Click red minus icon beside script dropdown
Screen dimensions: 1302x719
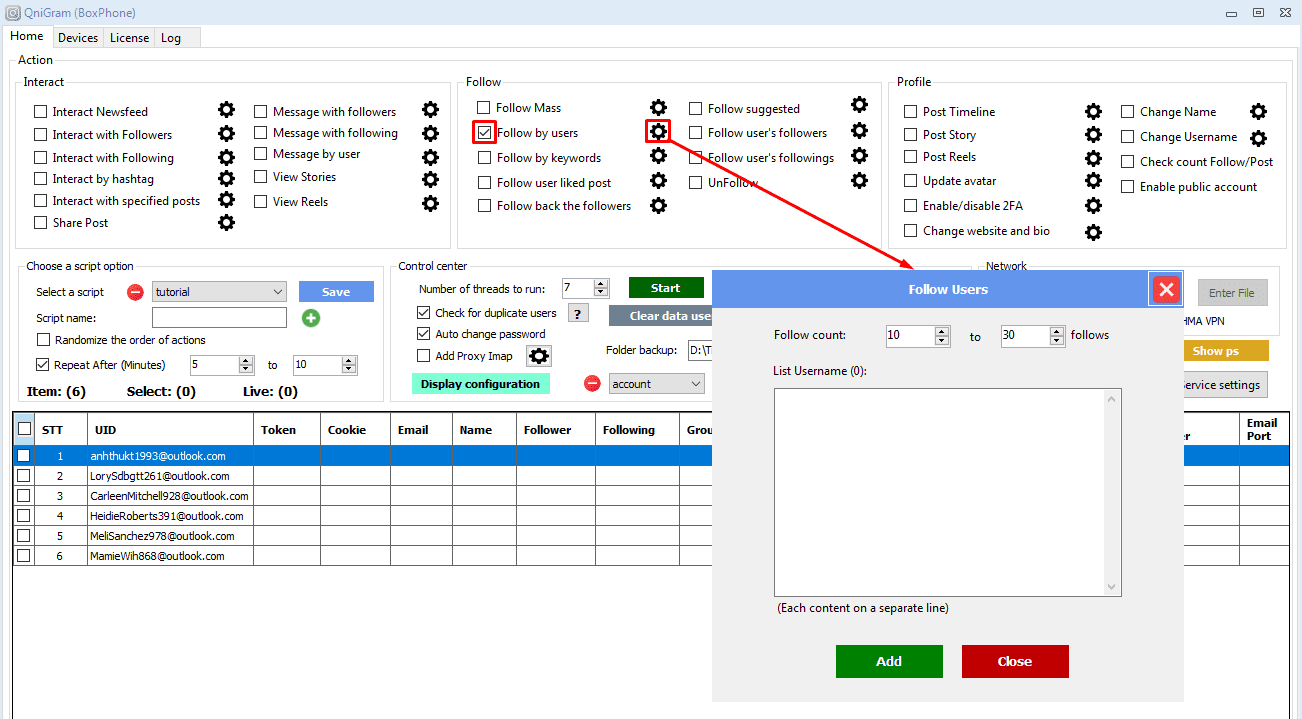(135, 292)
